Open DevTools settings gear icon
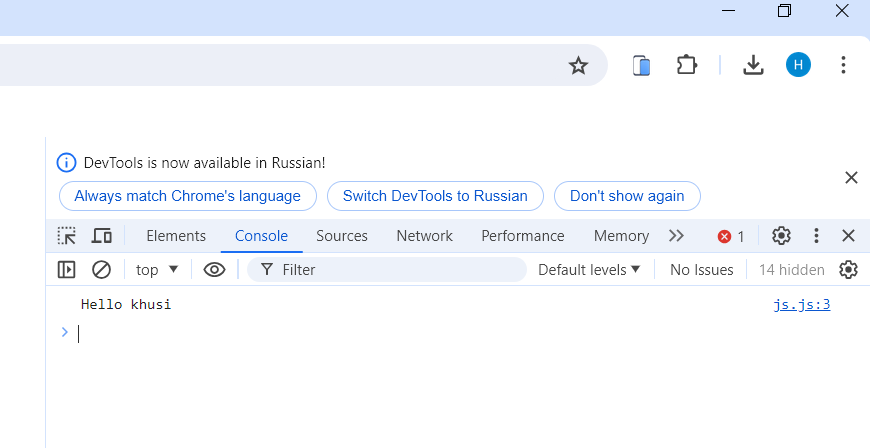Screen dimensions: 870x448 pyautogui.click(x=781, y=236)
